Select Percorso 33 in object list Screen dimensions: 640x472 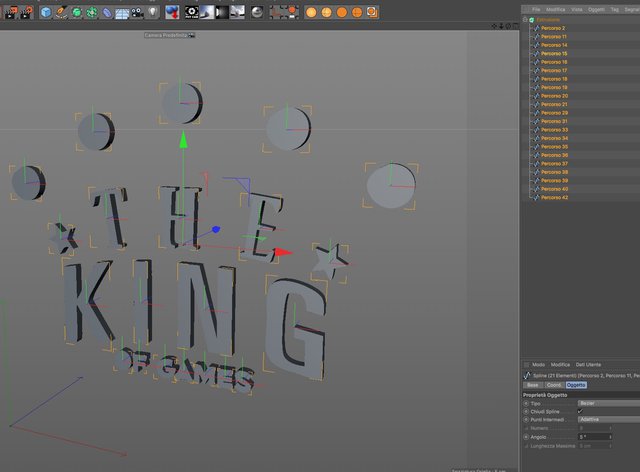click(x=554, y=130)
